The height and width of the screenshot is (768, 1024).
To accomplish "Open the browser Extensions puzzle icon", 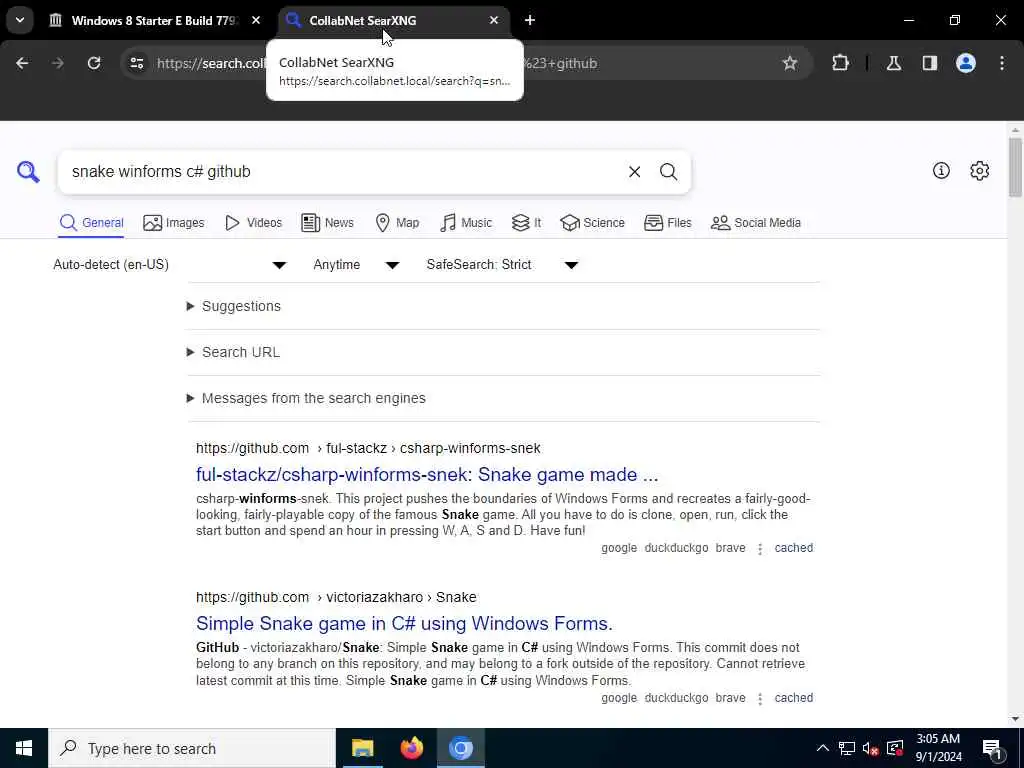I will [840, 63].
